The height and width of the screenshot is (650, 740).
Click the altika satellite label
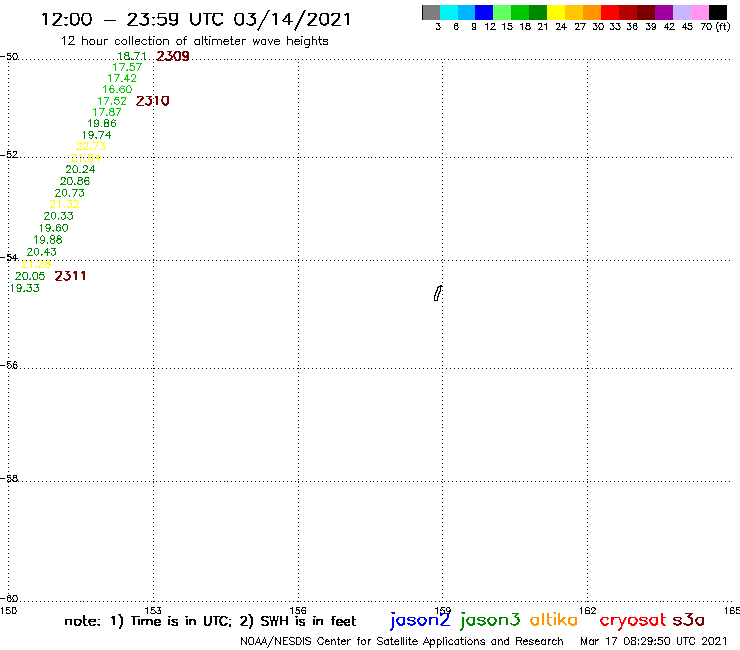coord(554,620)
